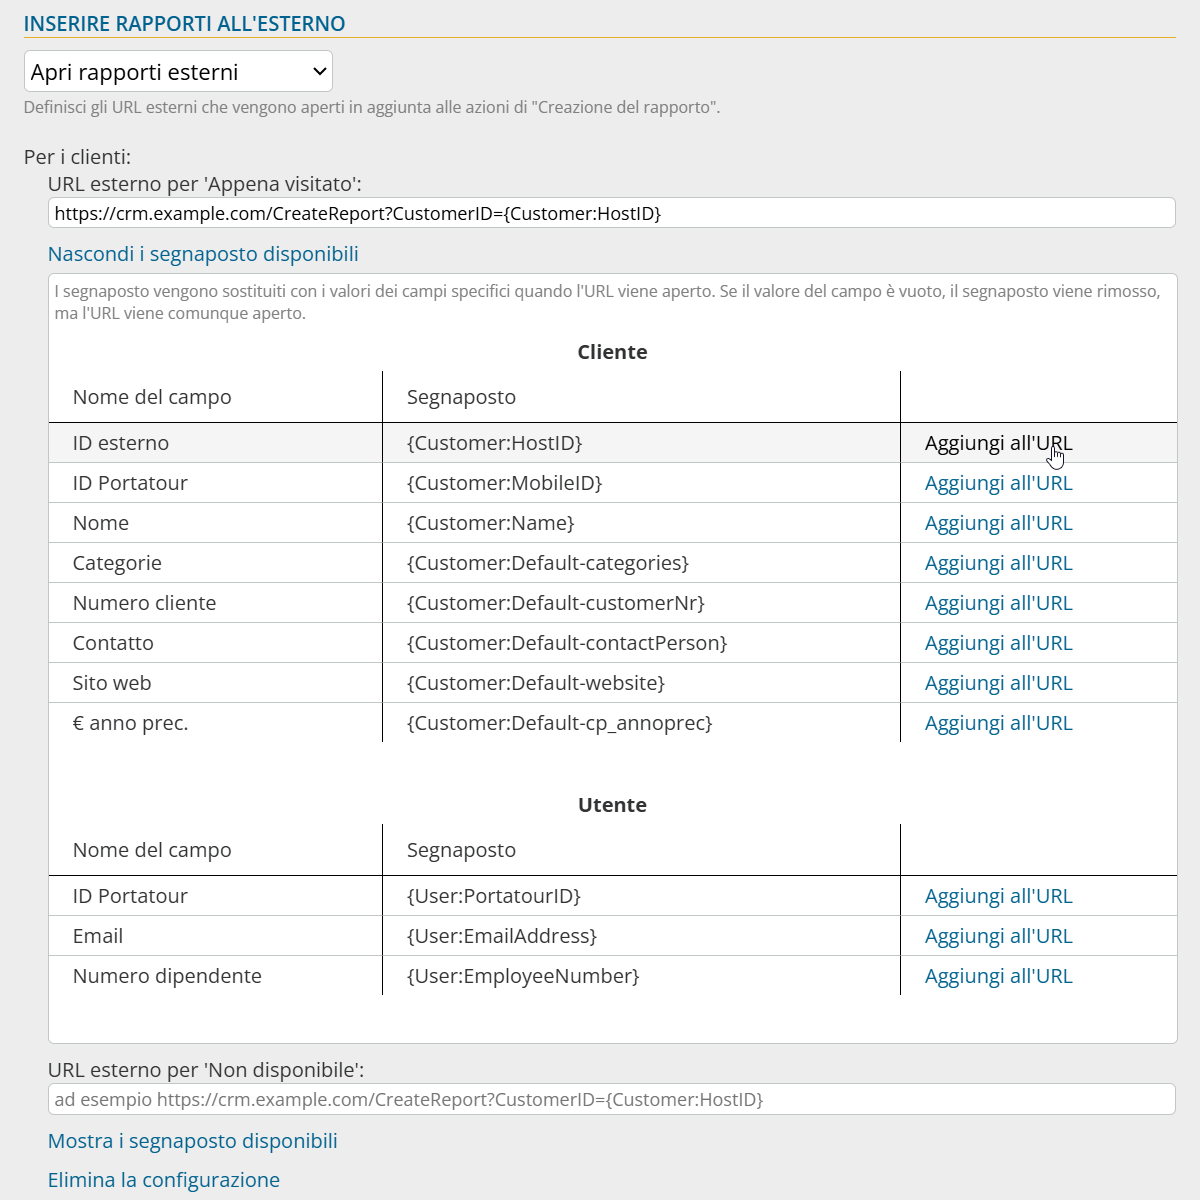This screenshot has height=1200, width=1200.
Task: Click 'Aggiungi all'URL' in the Email row
Action: coord(998,936)
